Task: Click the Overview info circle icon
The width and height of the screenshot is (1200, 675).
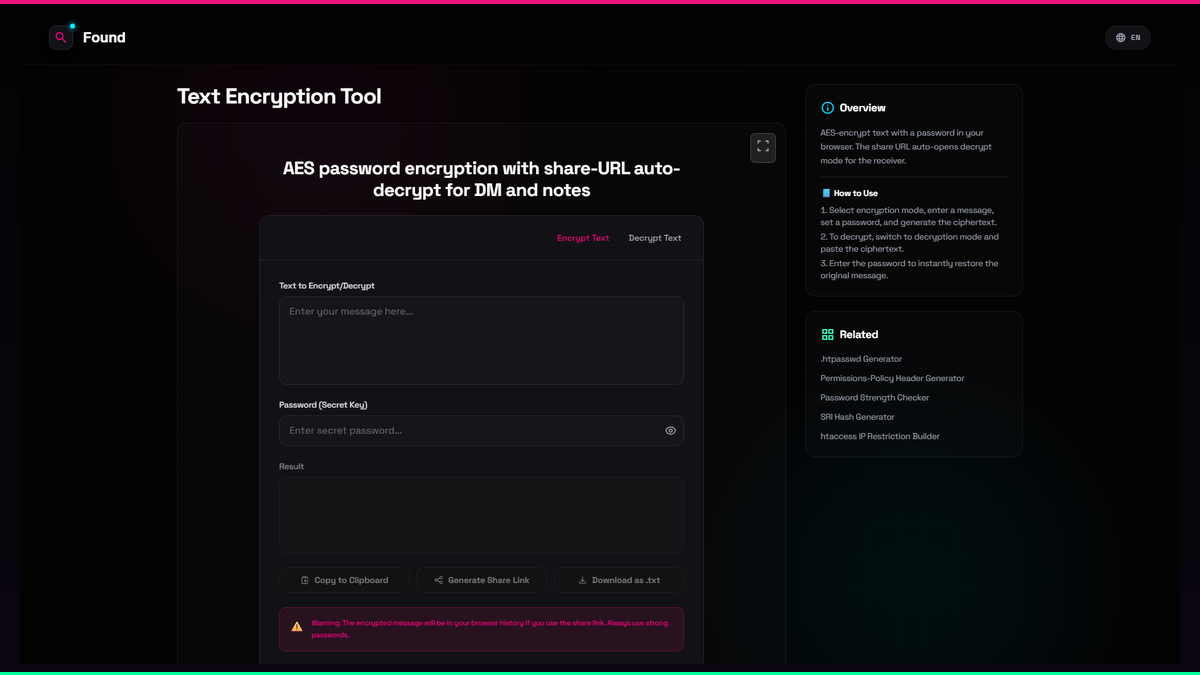Action: [x=827, y=108]
